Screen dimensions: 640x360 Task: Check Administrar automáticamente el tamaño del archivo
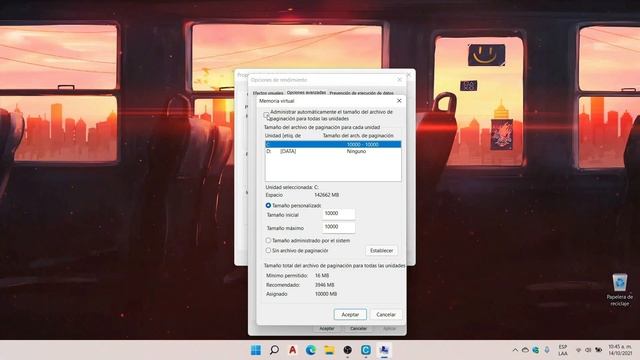point(266,115)
